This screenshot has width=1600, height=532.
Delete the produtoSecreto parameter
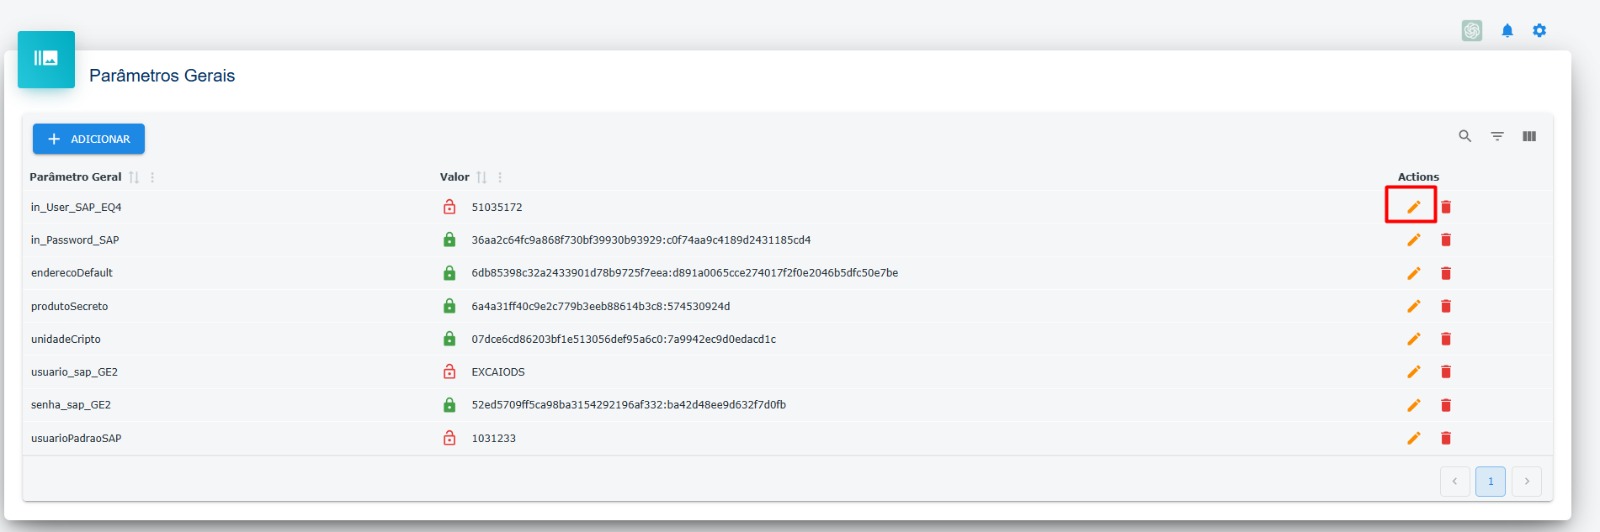1446,306
